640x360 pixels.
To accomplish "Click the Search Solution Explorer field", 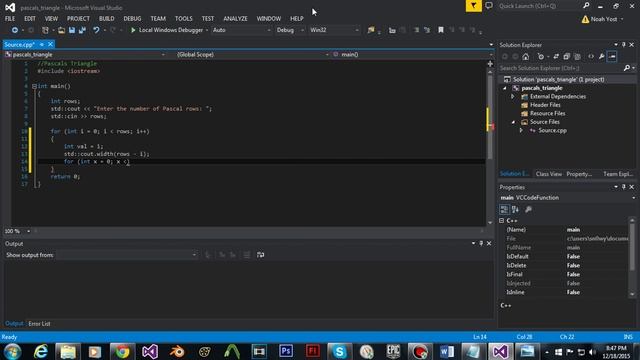I will pyautogui.click(x=561, y=68).
